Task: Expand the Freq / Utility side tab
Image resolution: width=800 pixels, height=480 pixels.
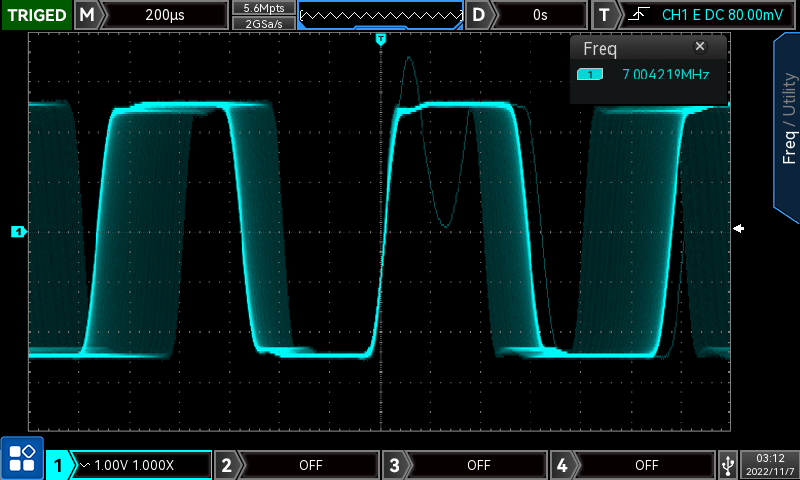Action: (x=788, y=125)
